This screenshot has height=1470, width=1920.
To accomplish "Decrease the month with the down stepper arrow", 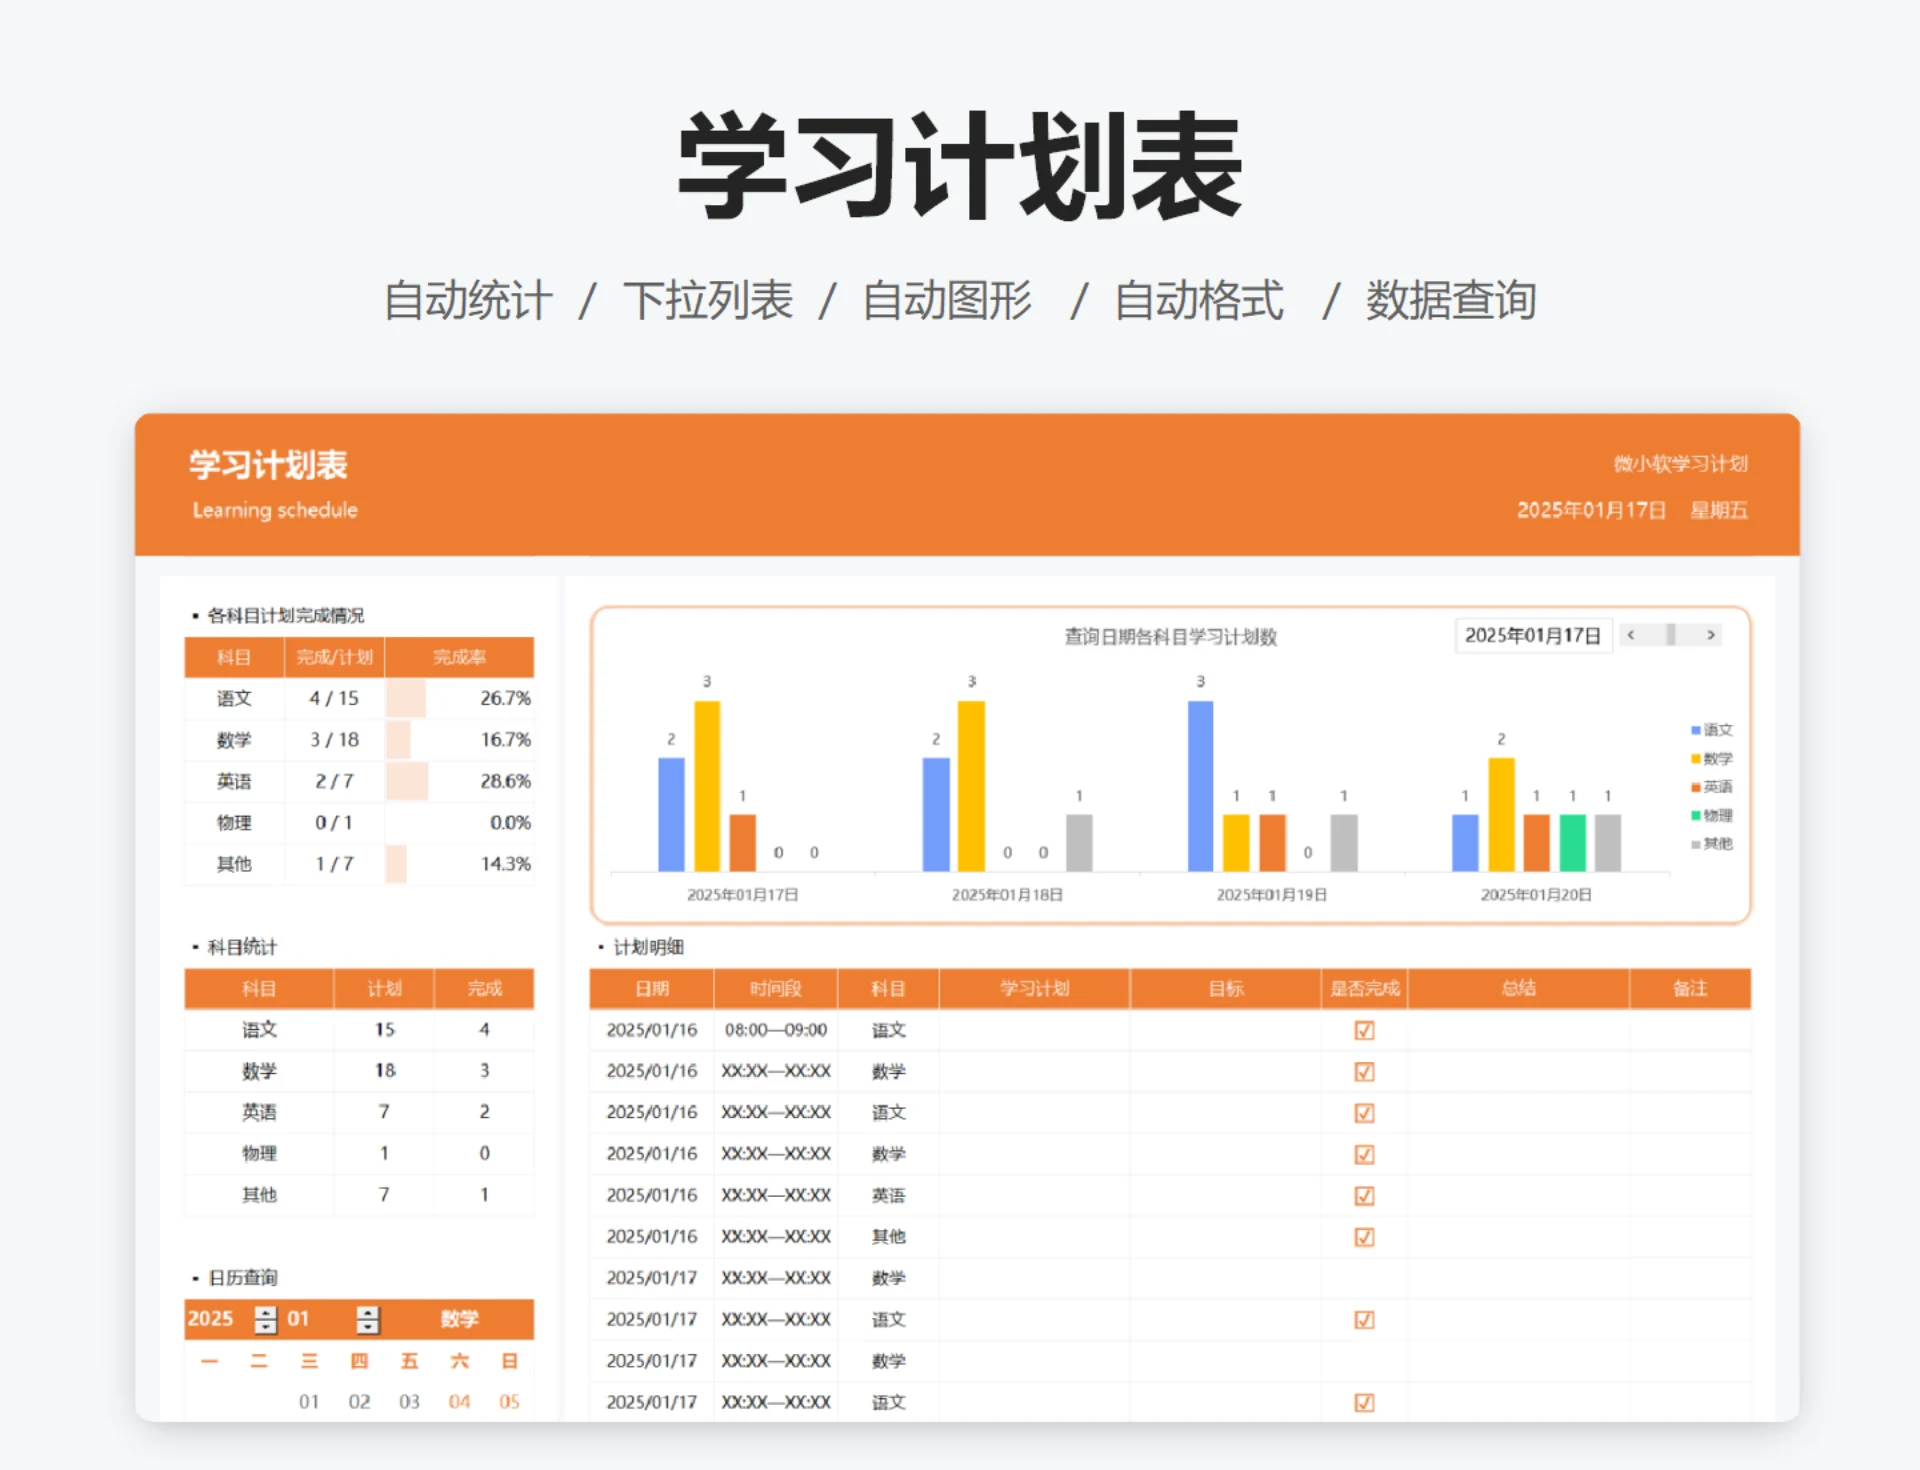I will tap(367, 1325).
